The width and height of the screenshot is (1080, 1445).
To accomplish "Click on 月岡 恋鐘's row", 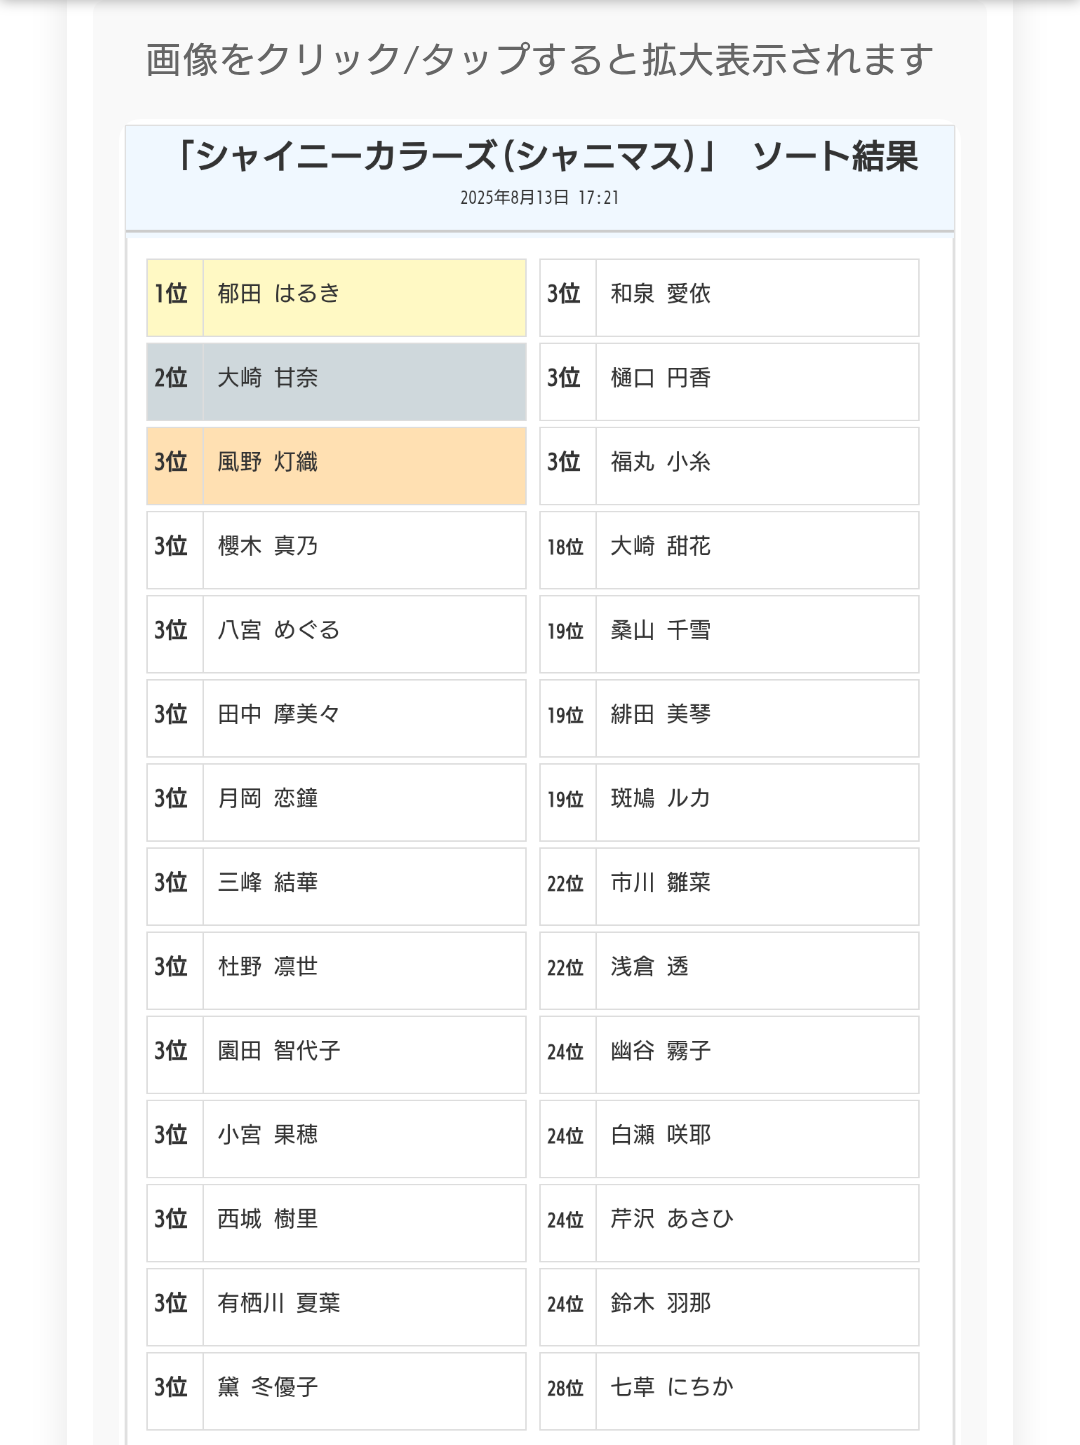I will click(x=336, y=801).
